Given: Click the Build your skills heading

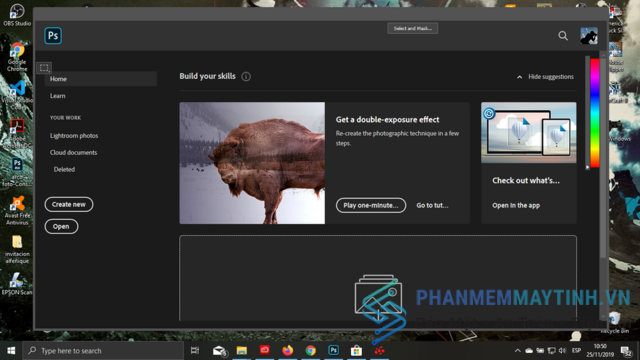Looking at the screenshot, I should [x=207, y=76].
